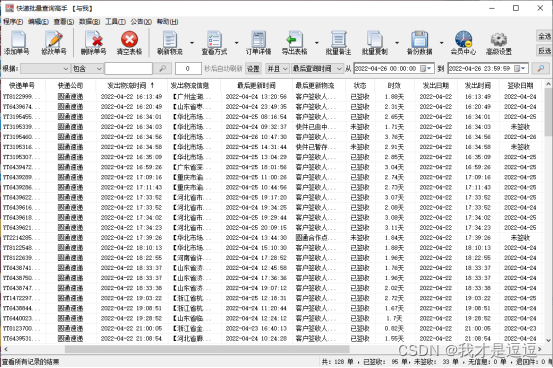Open the 并且 logic dropdown
The width and height of the screenshot is (553, 368).
tap(277, 68)
